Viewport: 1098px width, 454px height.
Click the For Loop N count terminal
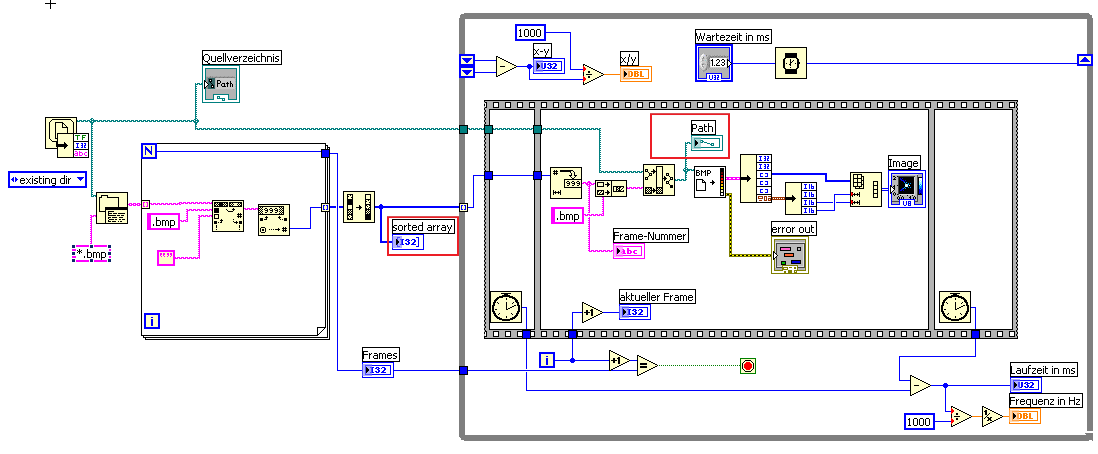point(148,151)
